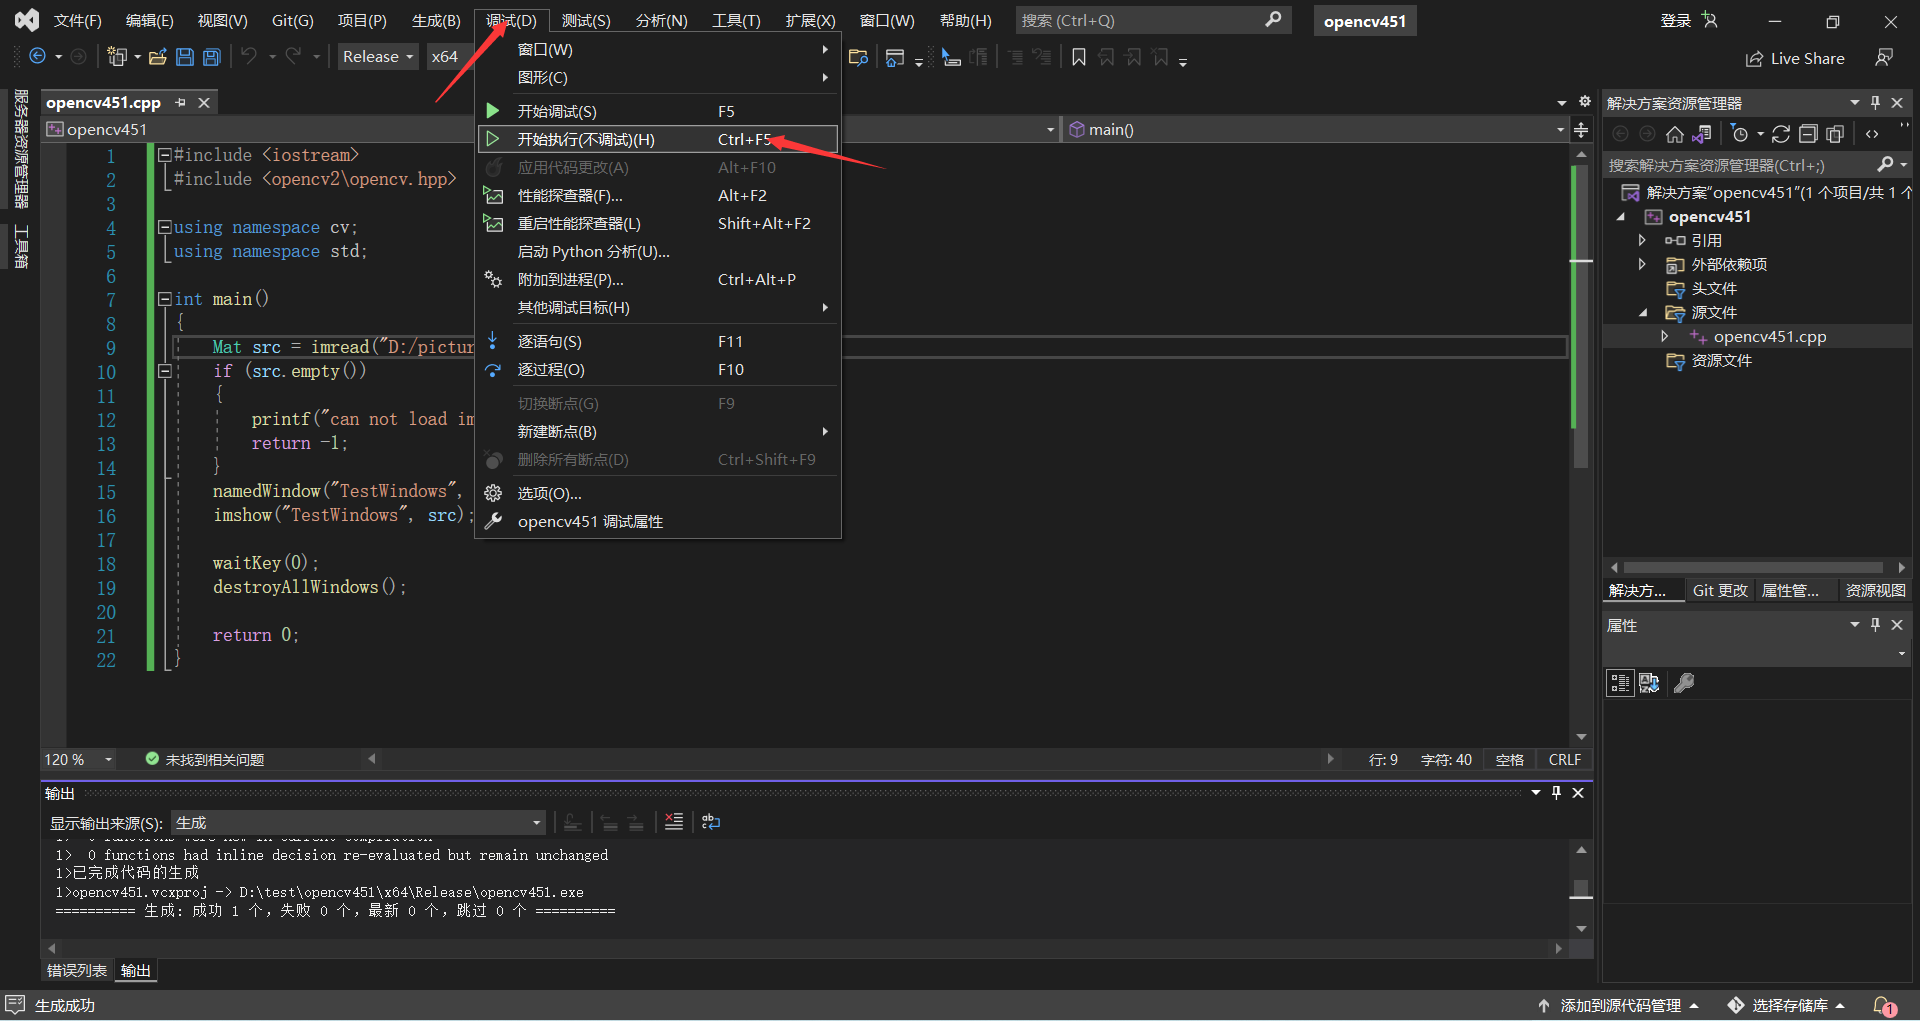Viewport: 1920px width, 1021px height.
Task: Switch to the 资源视图 tab
Action: (x=1875, y=591)
